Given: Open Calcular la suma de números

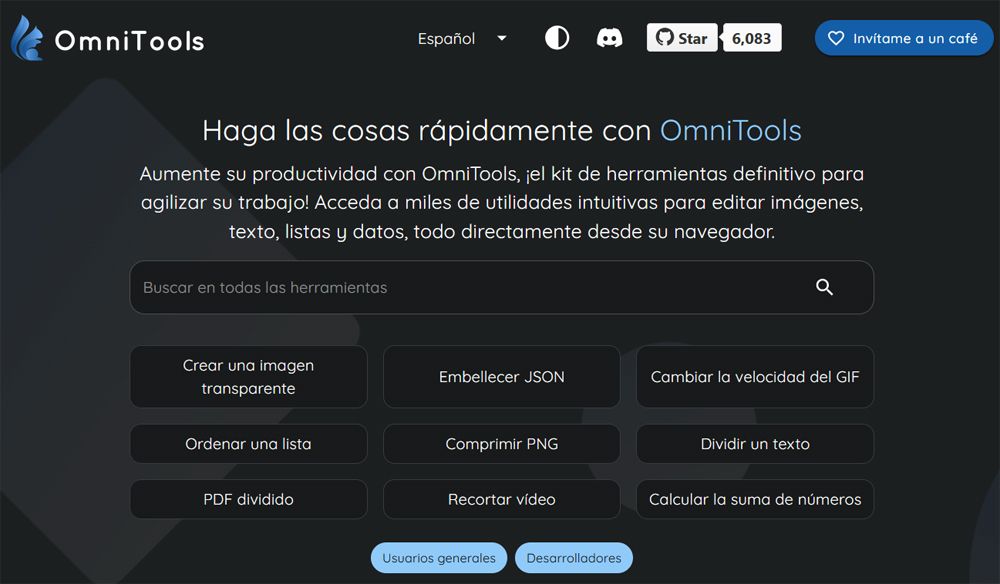Looking at the screenshot, I should 755,499.
